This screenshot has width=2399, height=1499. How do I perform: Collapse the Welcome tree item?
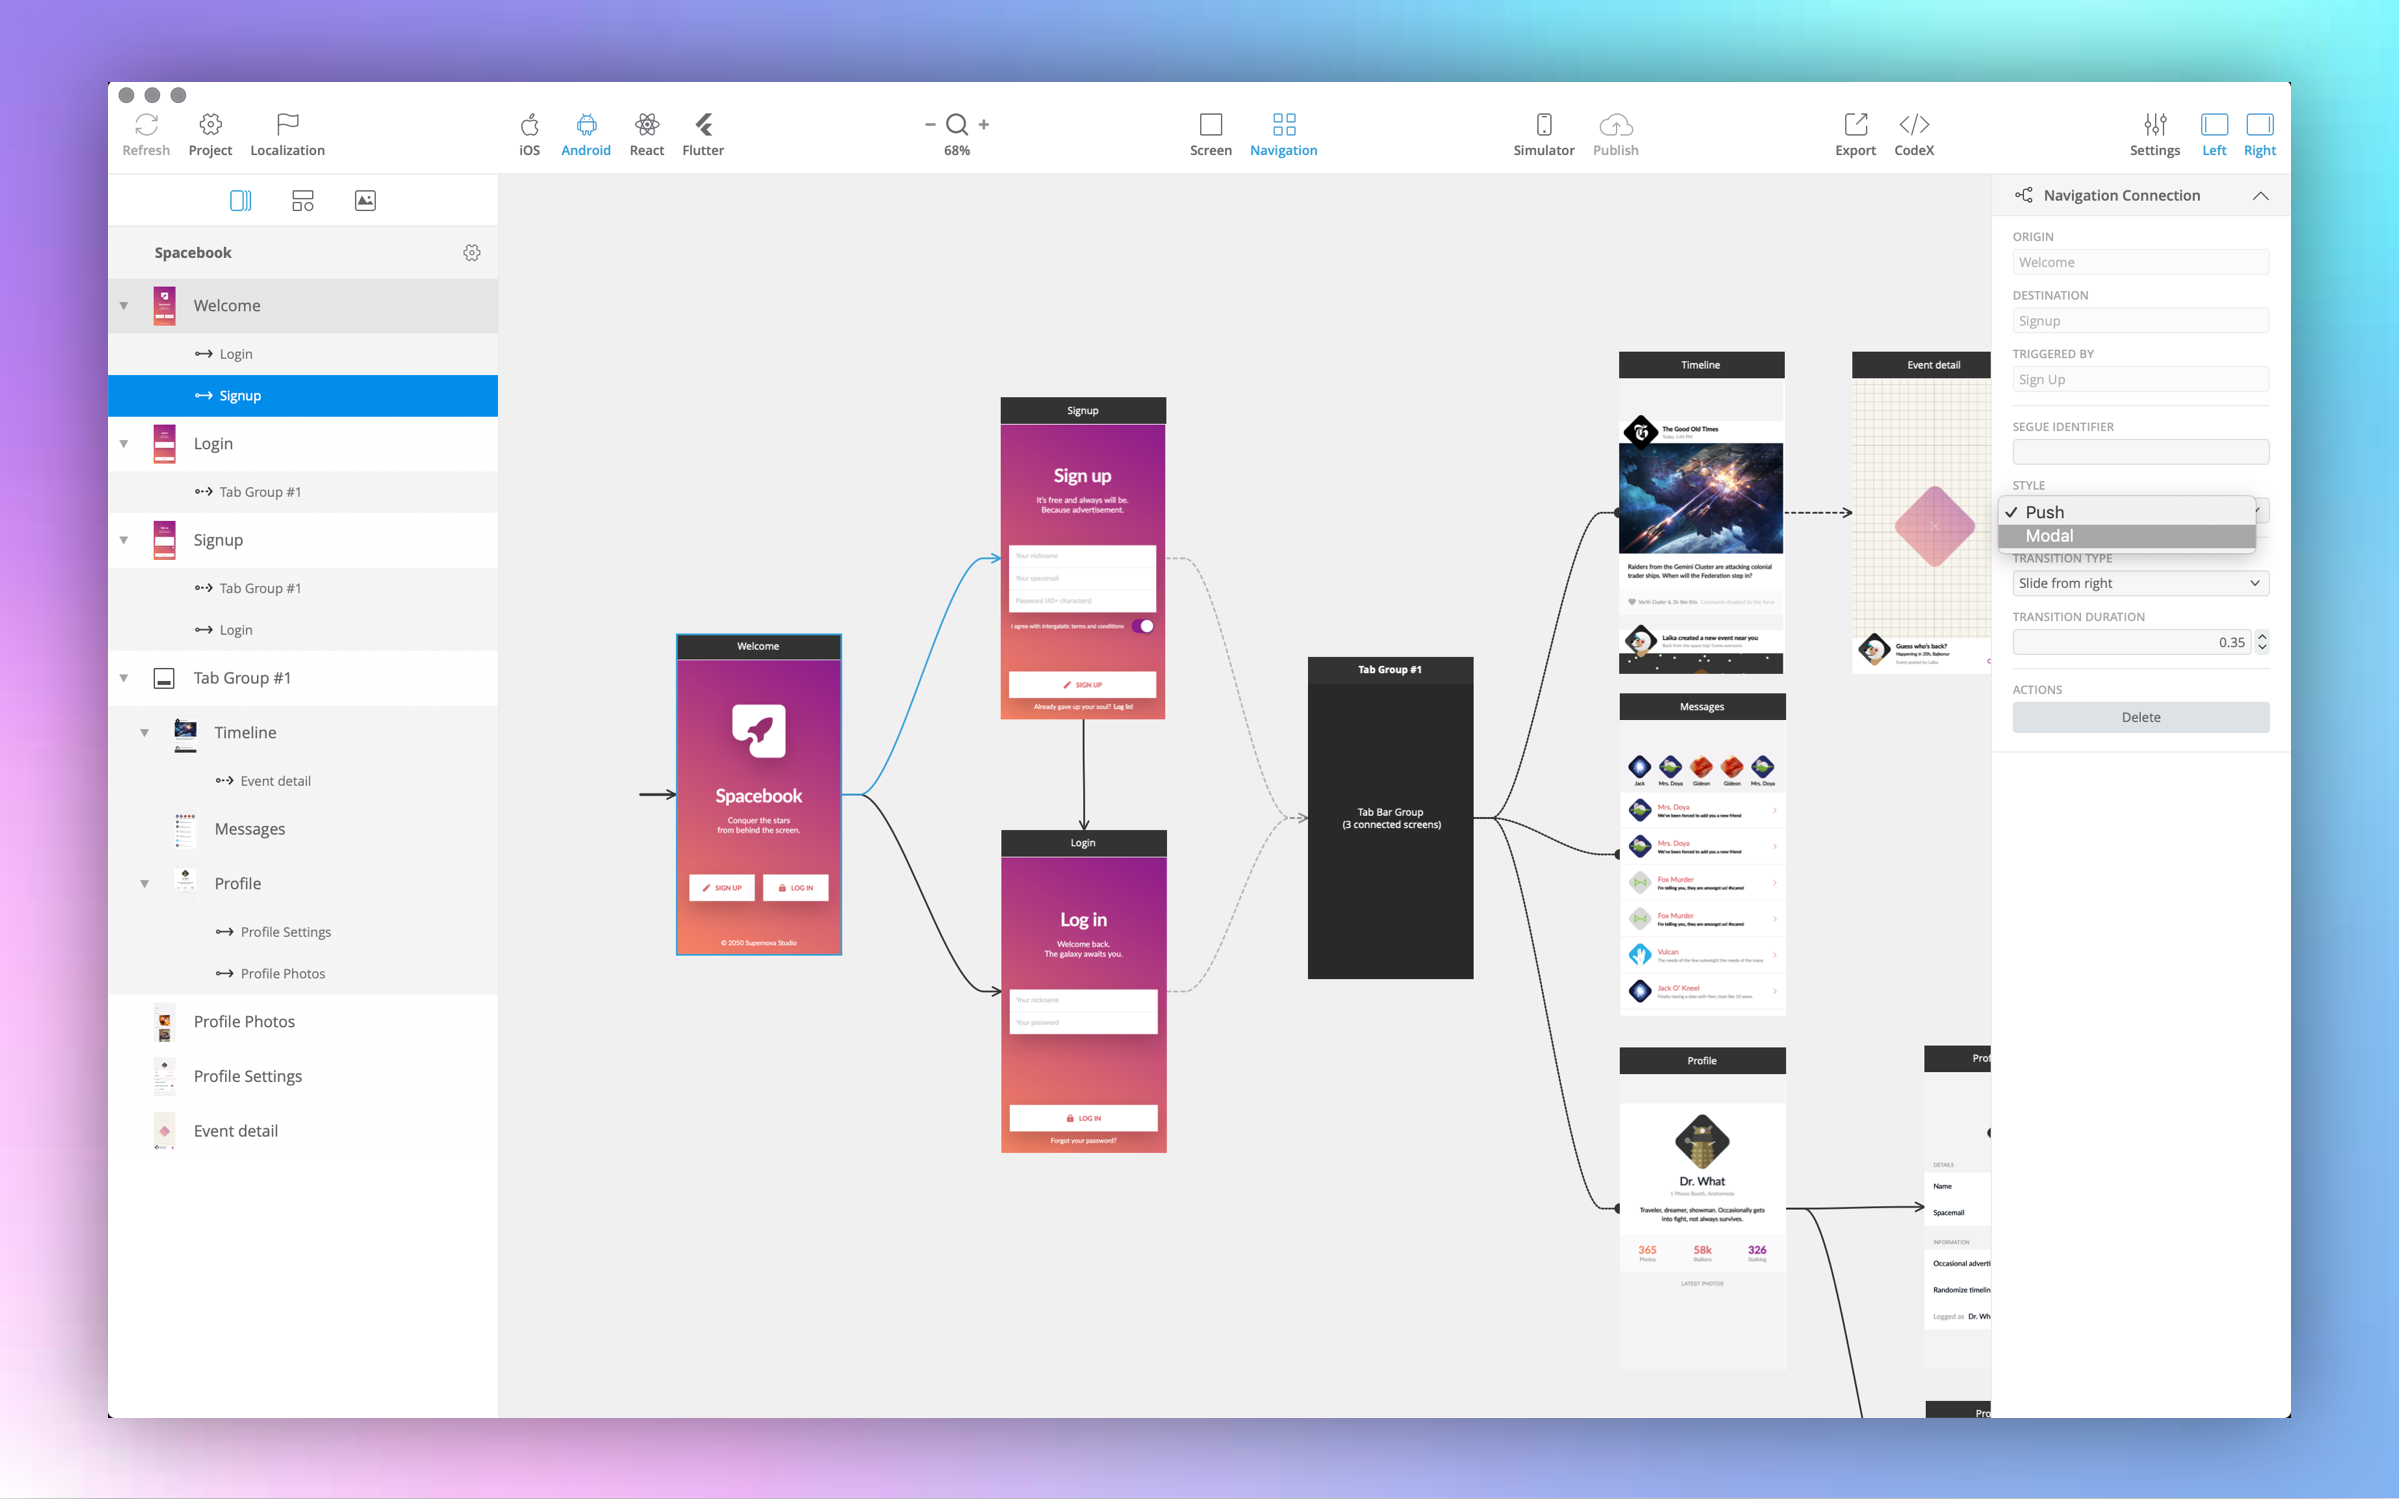[124, 306]
